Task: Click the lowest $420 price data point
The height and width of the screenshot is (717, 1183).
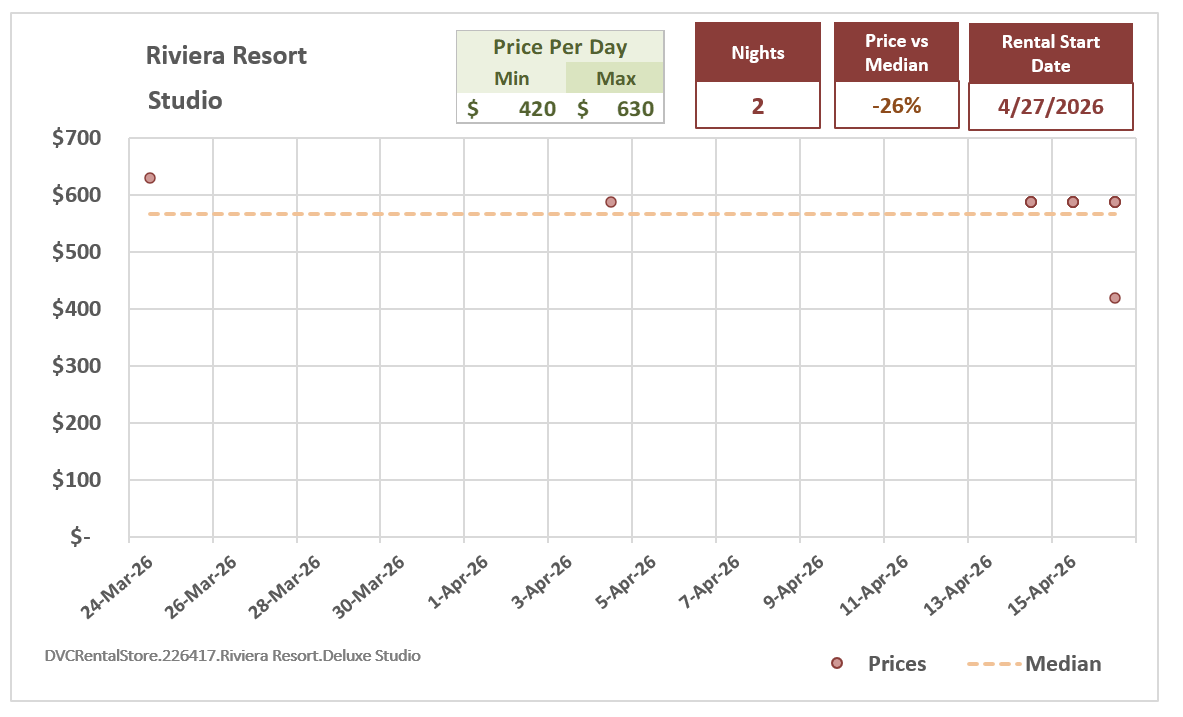Action: coord(1115,298)
